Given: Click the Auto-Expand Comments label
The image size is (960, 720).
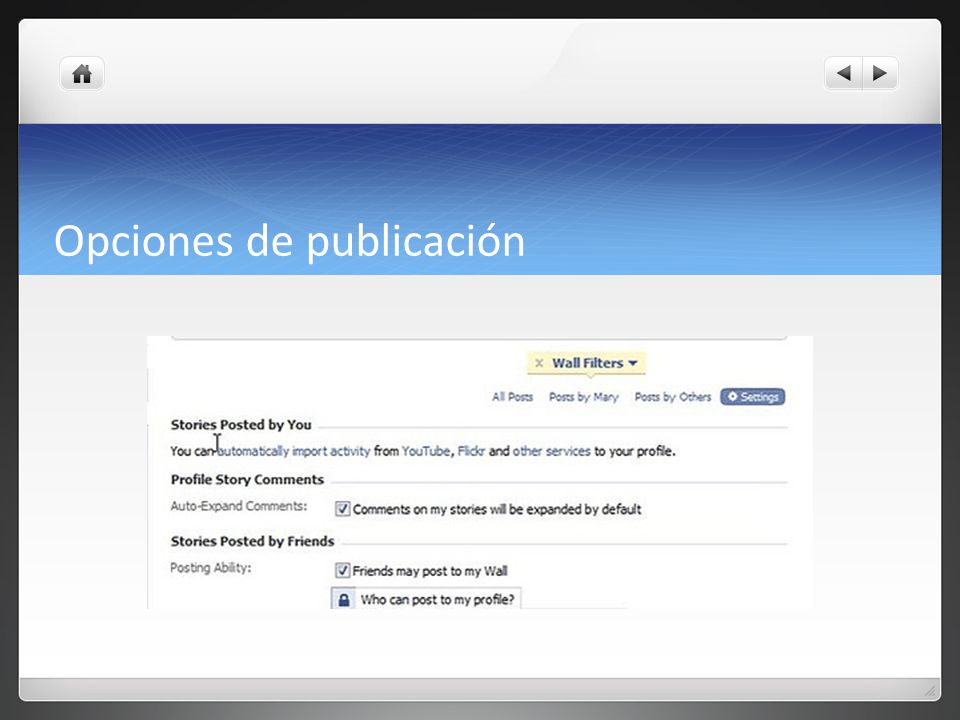Looking at the screenshot, I should pyautogui.click(x=239, y=506).
